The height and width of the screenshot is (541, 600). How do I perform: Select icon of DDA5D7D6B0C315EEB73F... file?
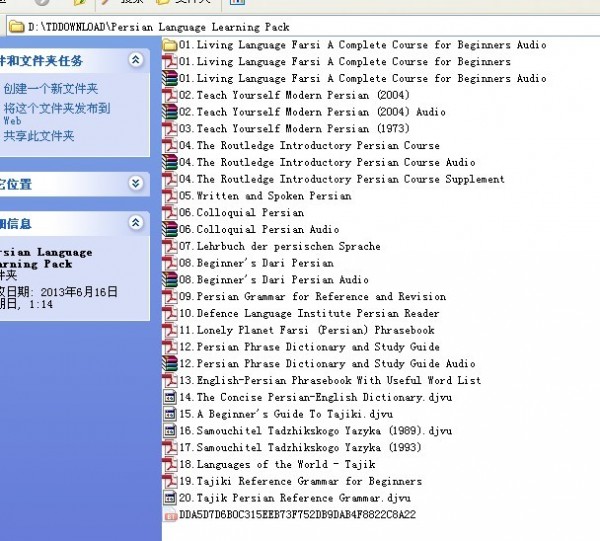170,515
